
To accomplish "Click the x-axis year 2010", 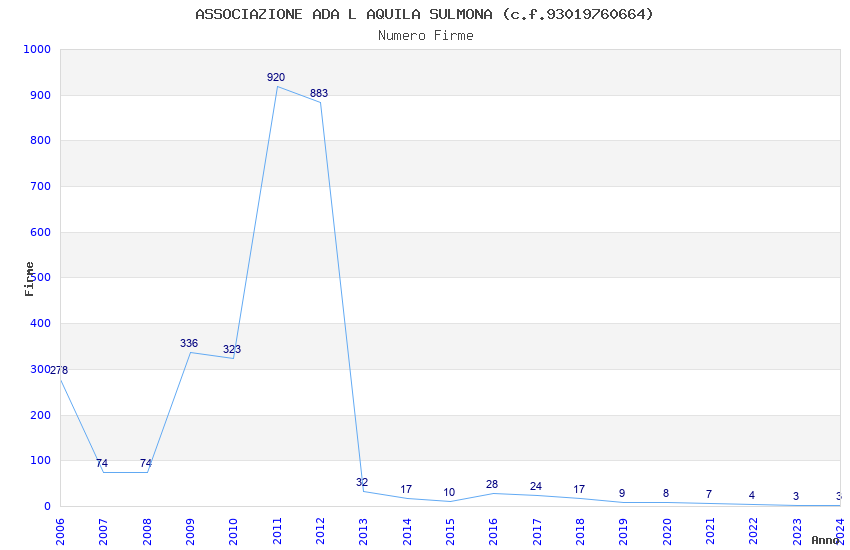I will [234, 531].
